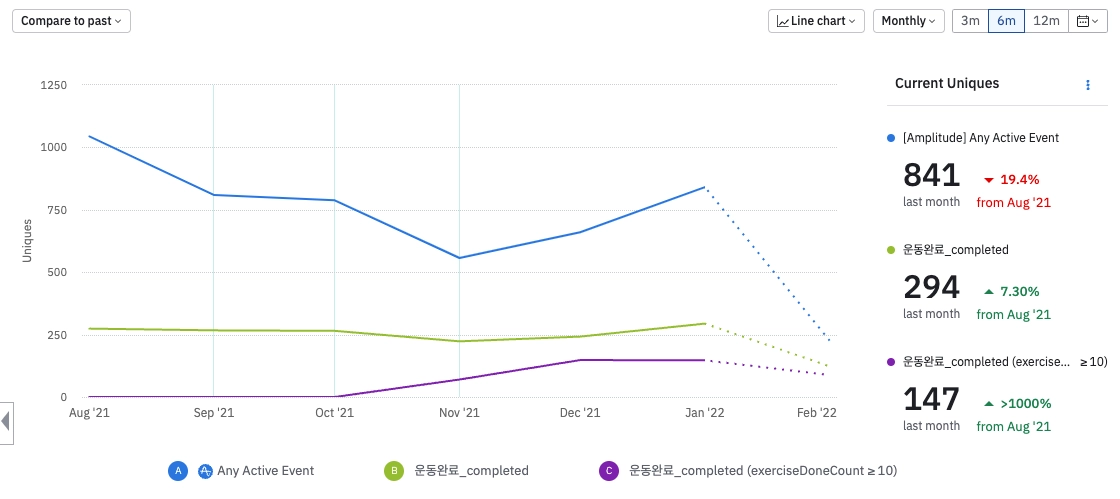Toggle Any Active Event legend series
Image resolution: width=1120 pixels, height=499 pixels.
265,471
